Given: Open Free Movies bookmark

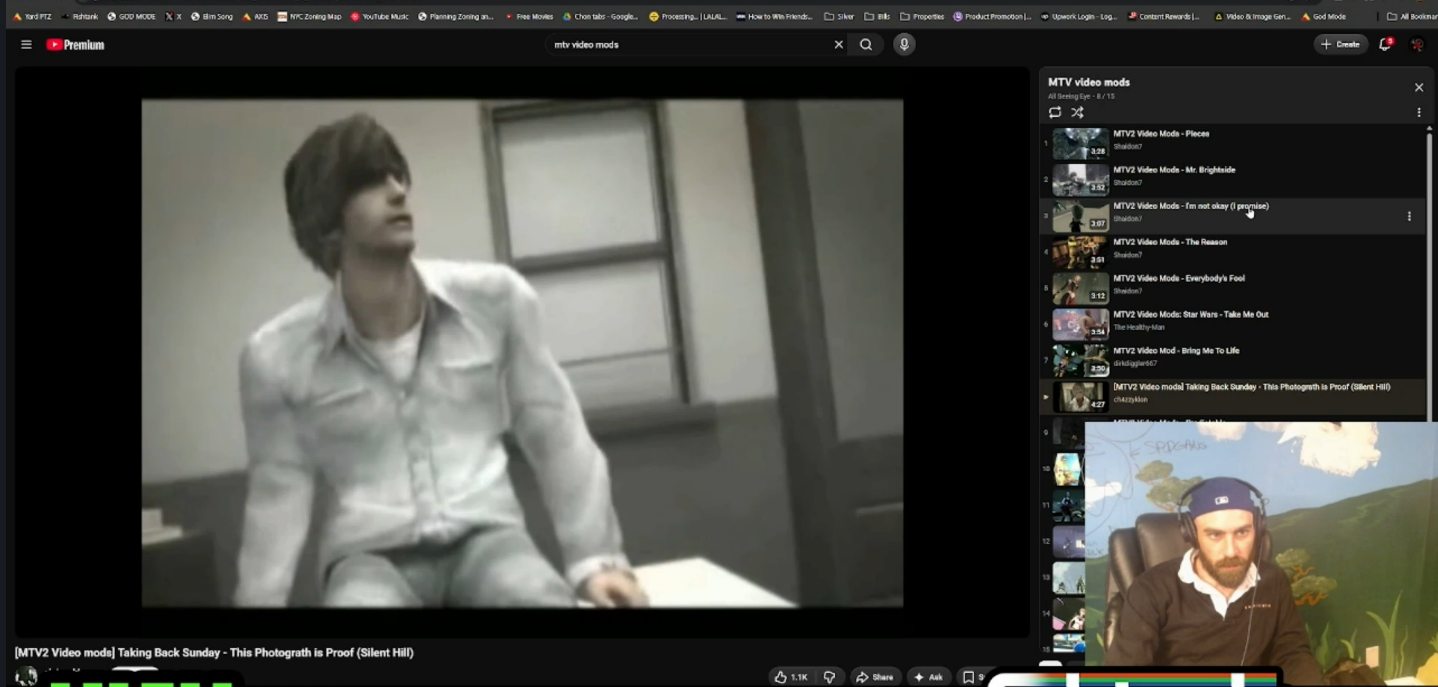Looking at the screenshot, I should click(x=529, y=16).
